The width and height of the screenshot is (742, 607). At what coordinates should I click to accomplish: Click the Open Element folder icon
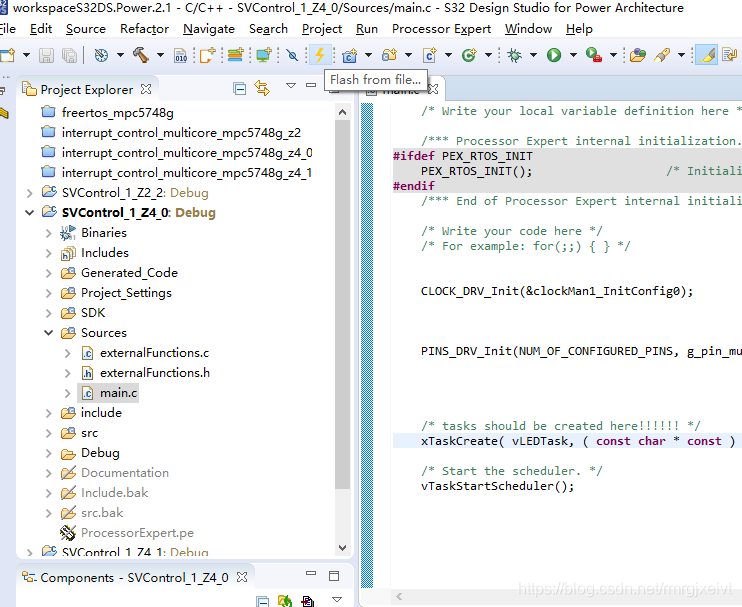click(x=637, y=55)
